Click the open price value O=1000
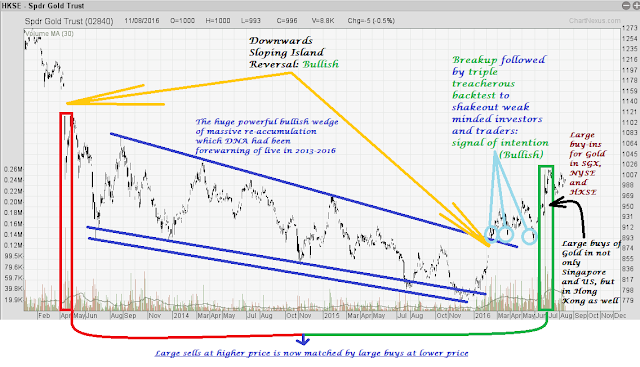The width and height of the screenshot is (640, 367). pyautogui.click(x=182, y=20)
